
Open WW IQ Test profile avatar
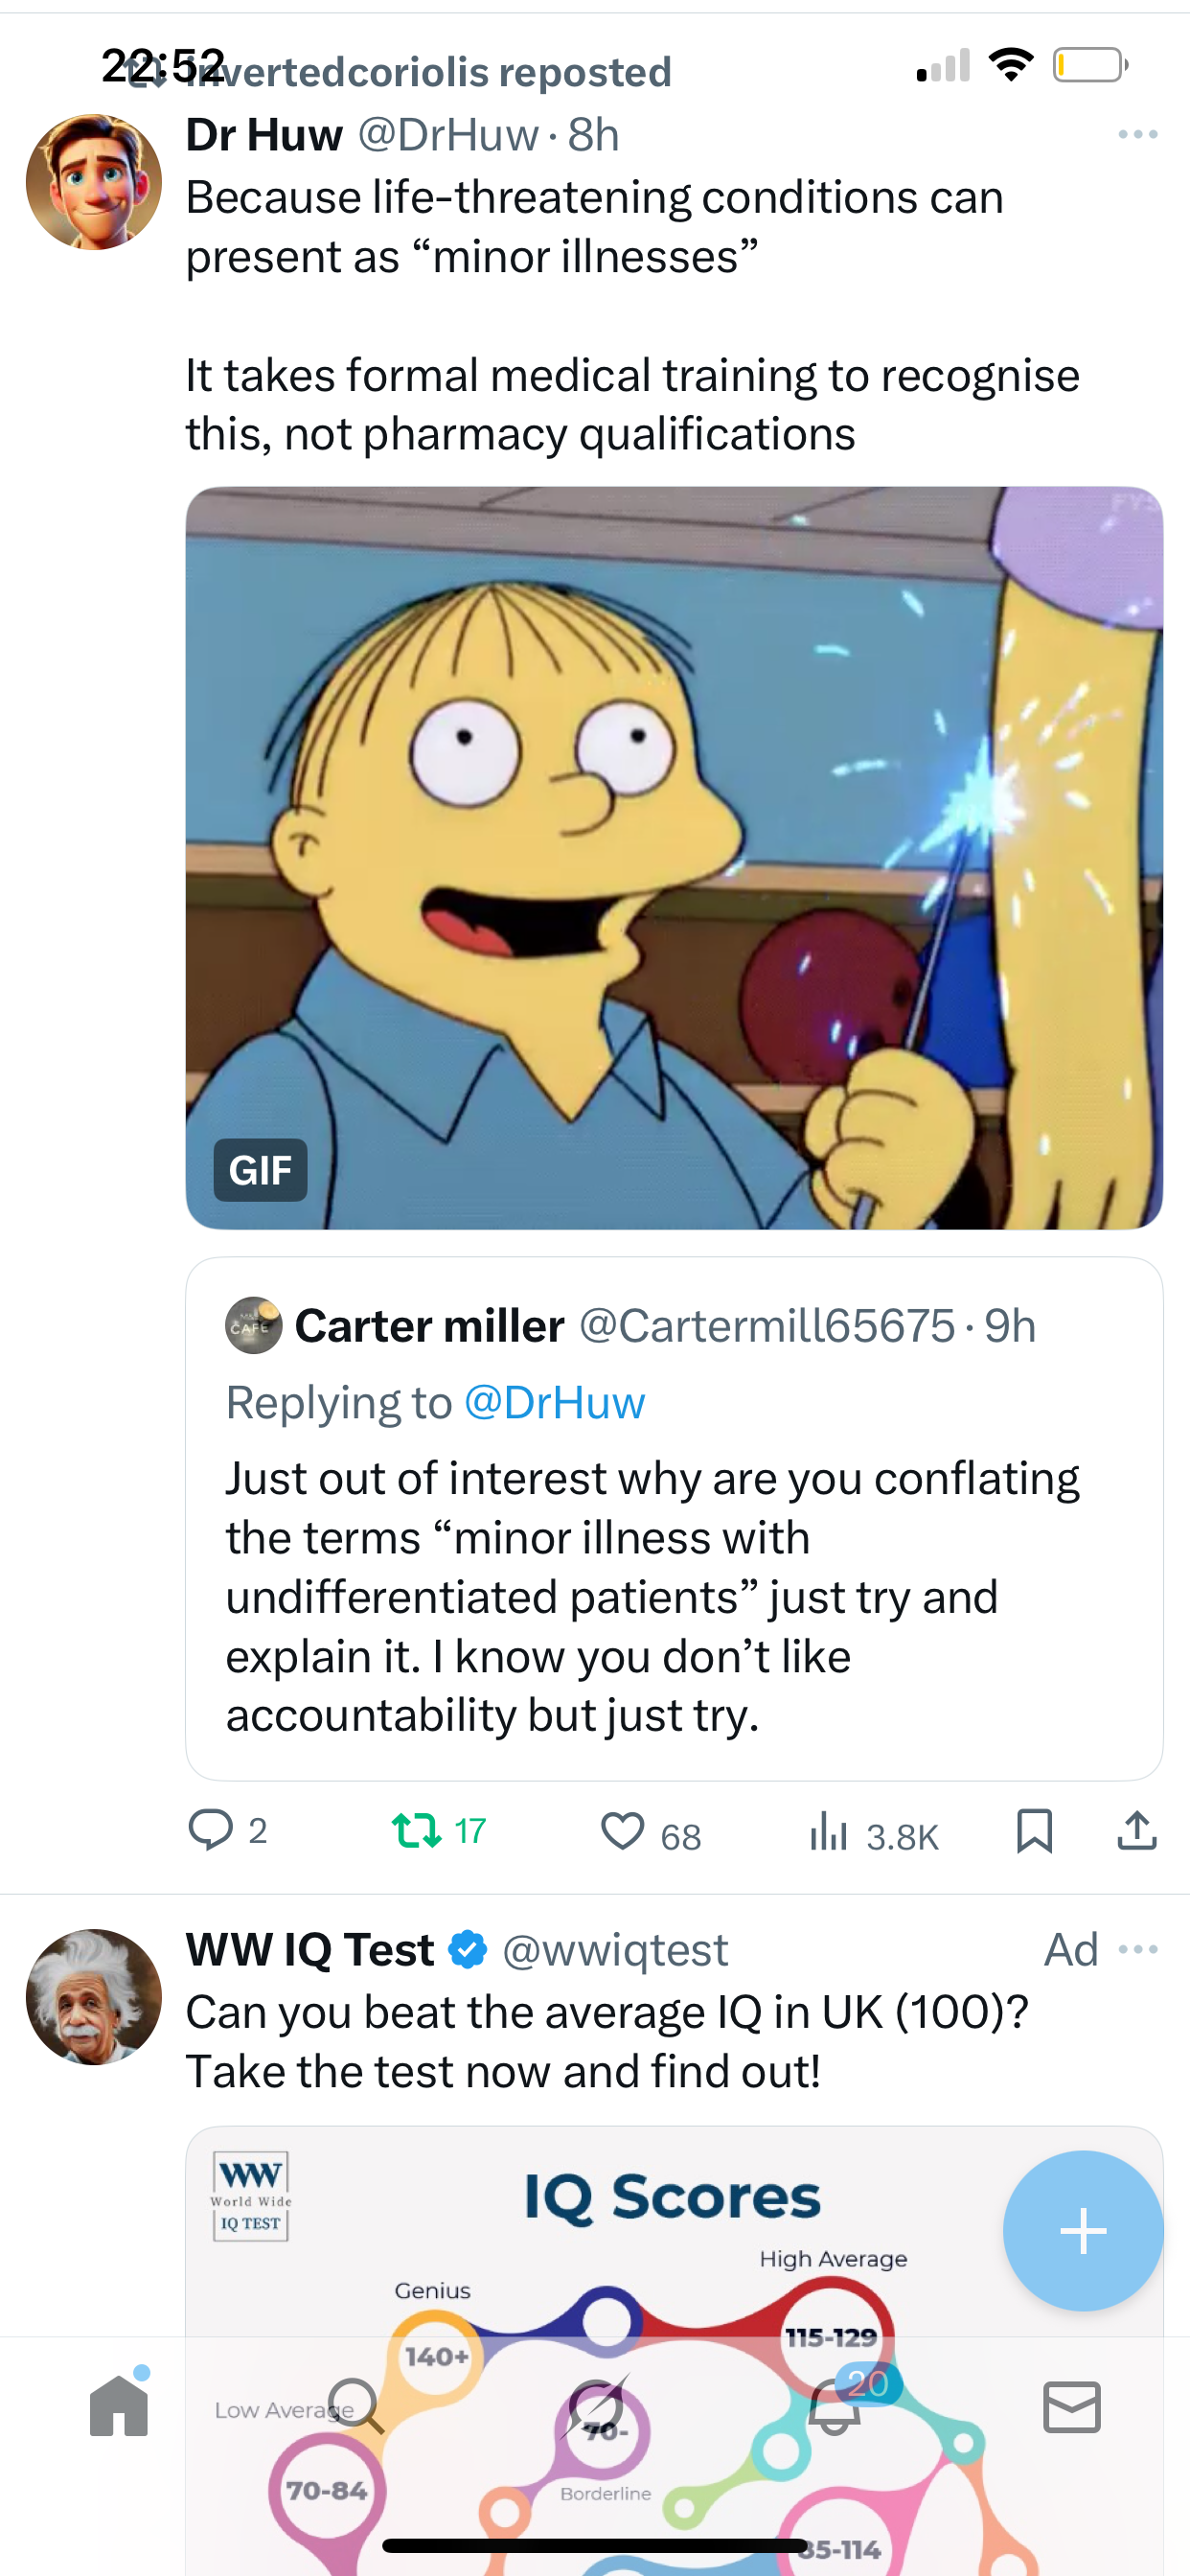pyautogui.click(x=94, y=1996)
